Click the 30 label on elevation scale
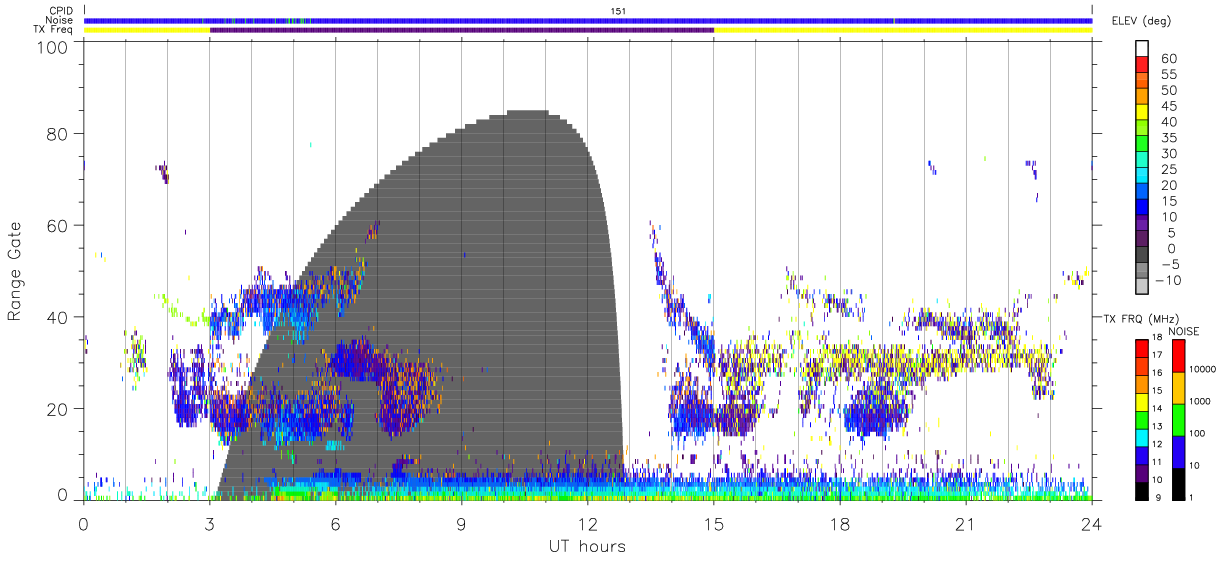 (1168, 153)
